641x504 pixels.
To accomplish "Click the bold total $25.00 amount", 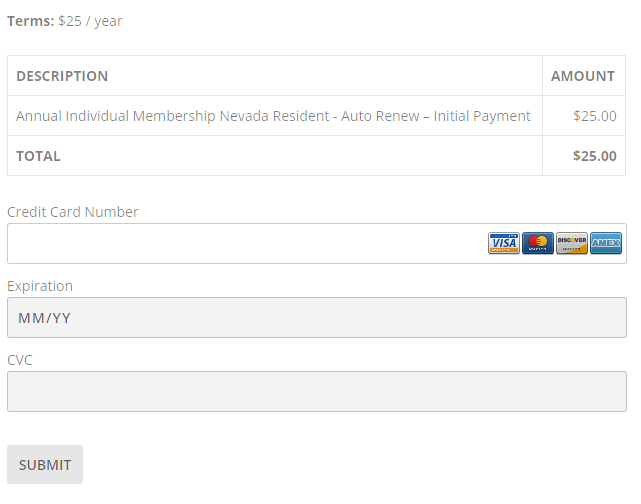I will coord(595,156).
